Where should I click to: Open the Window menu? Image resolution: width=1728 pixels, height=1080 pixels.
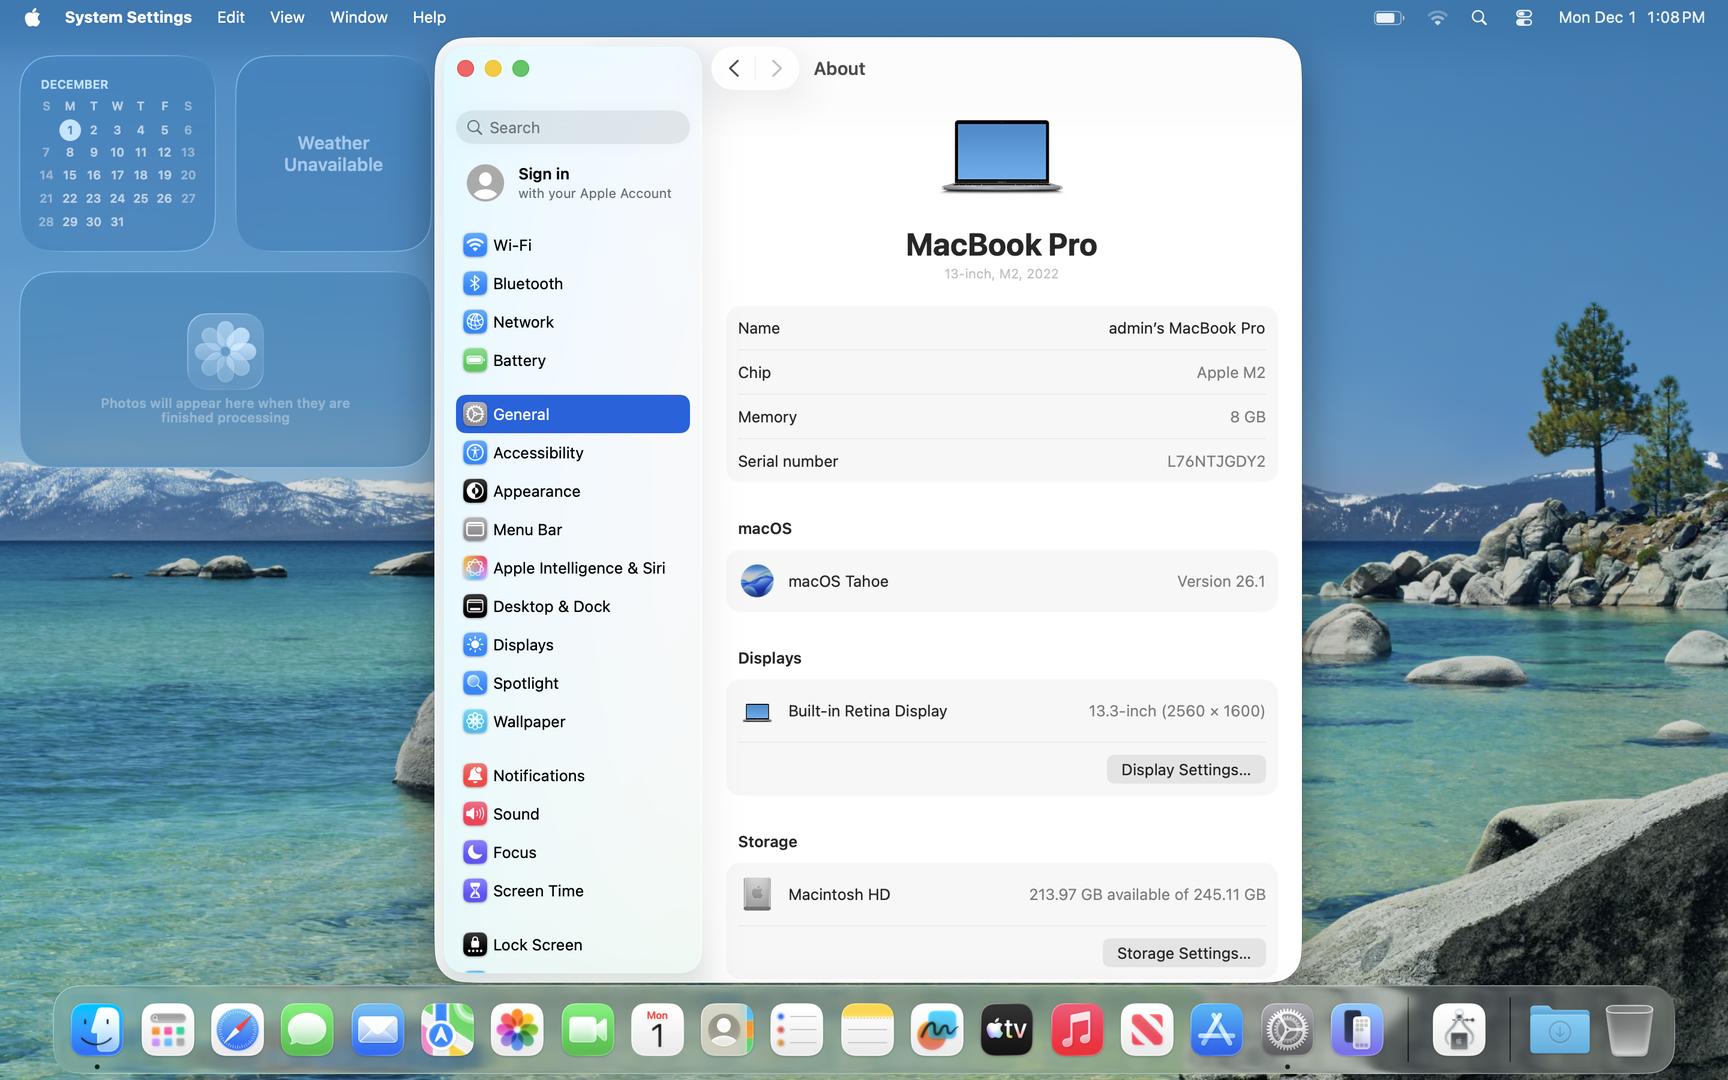click(x=358, y=17)
